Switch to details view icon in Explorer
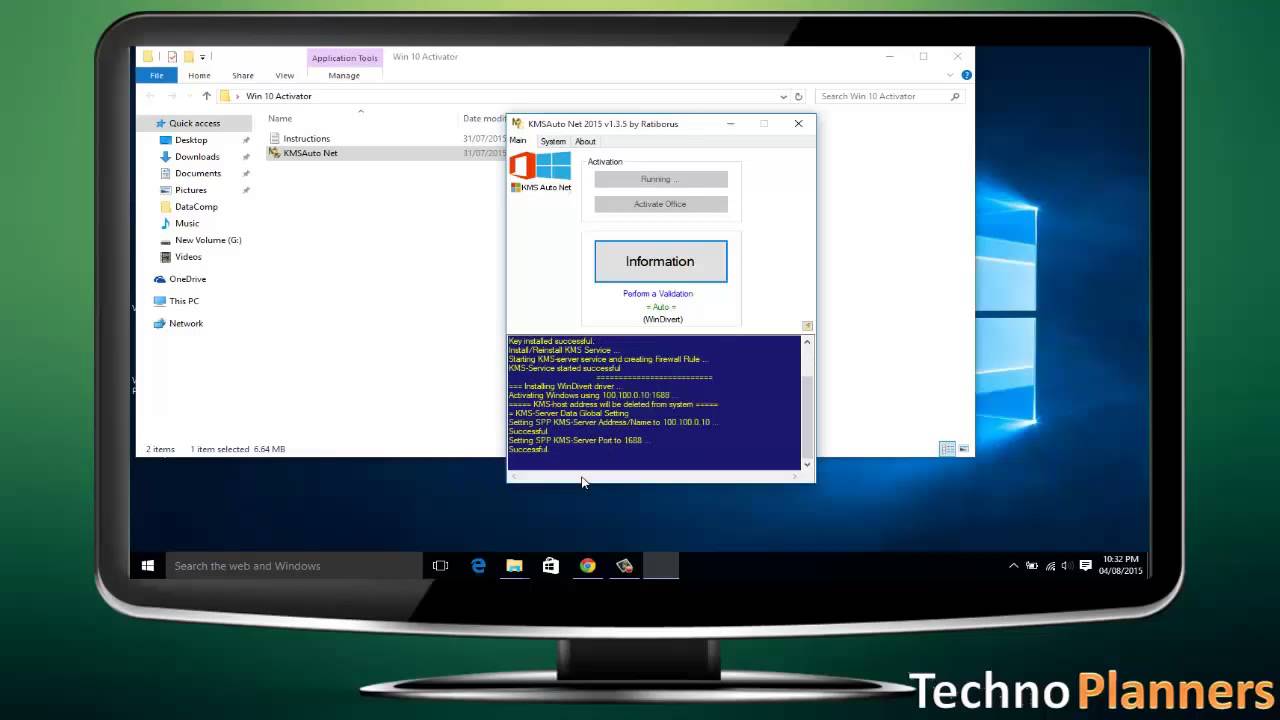 pos(947,449)
